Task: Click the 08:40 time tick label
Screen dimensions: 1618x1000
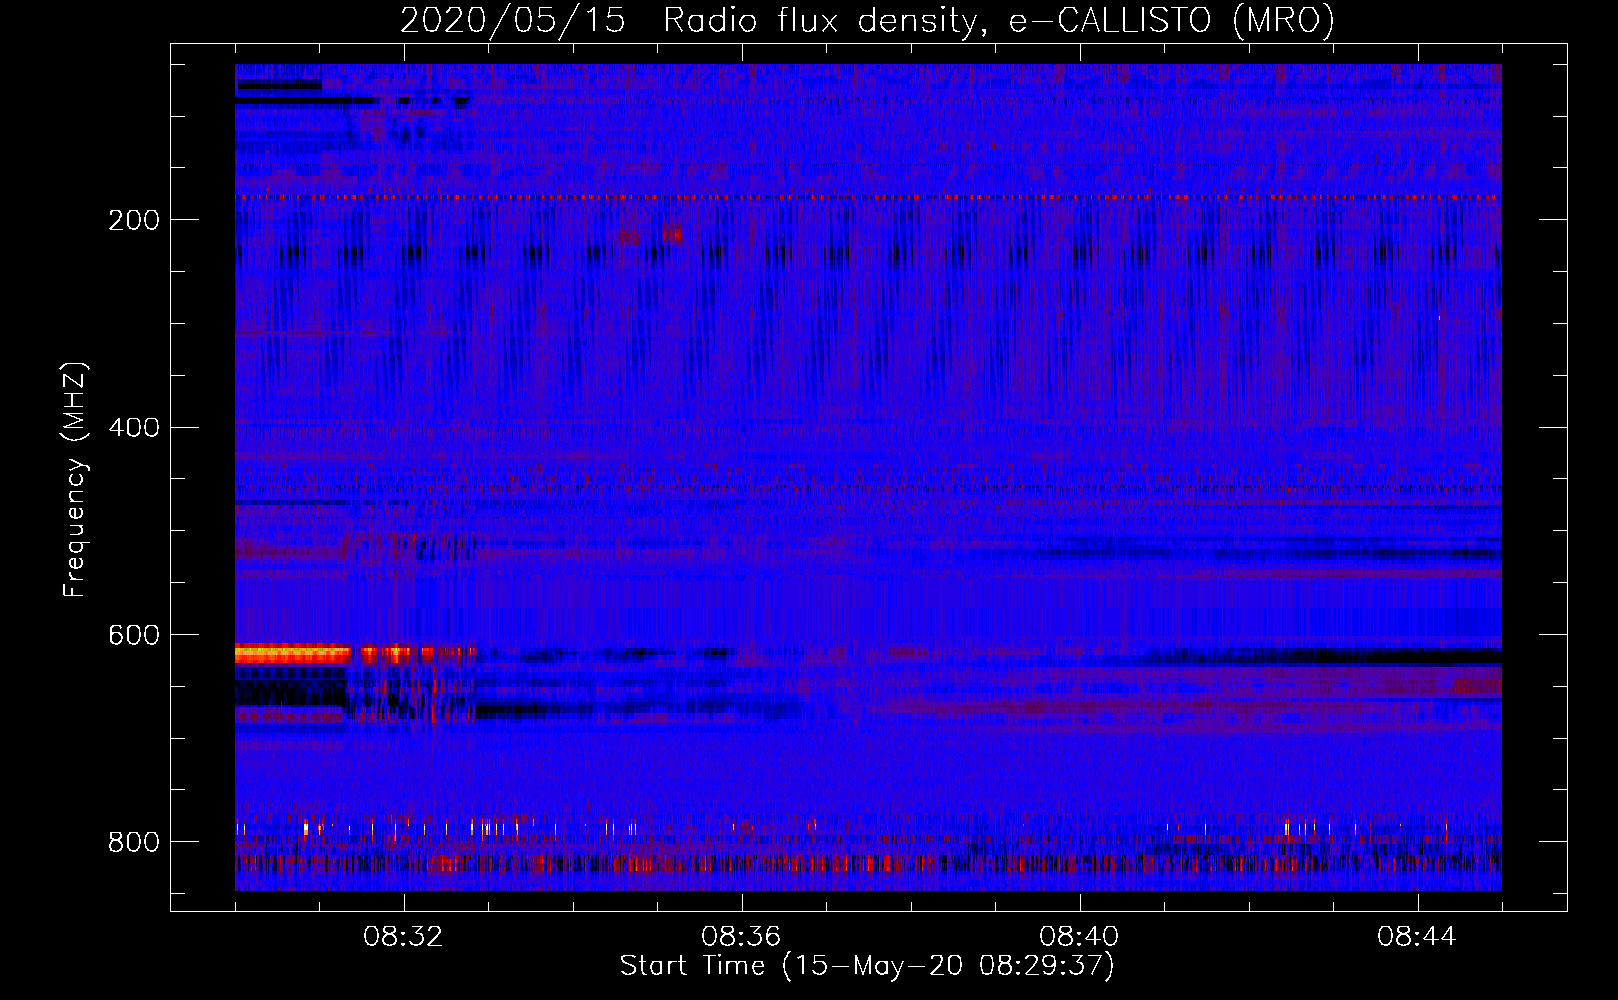Action: coord(1079,937)
